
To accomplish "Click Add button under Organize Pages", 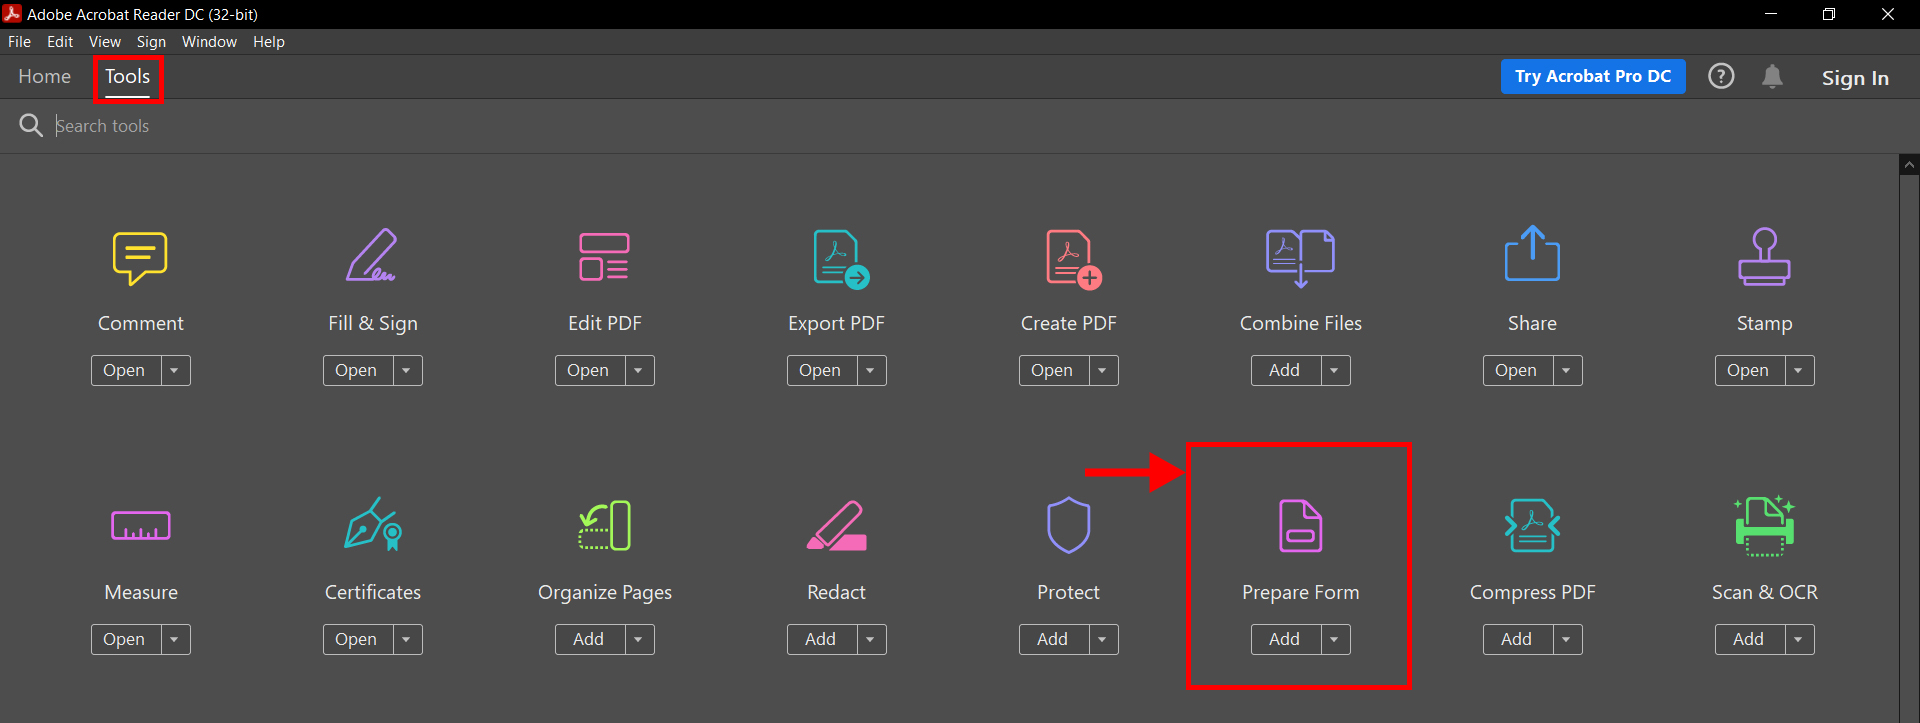I will [x=589, y=639].
